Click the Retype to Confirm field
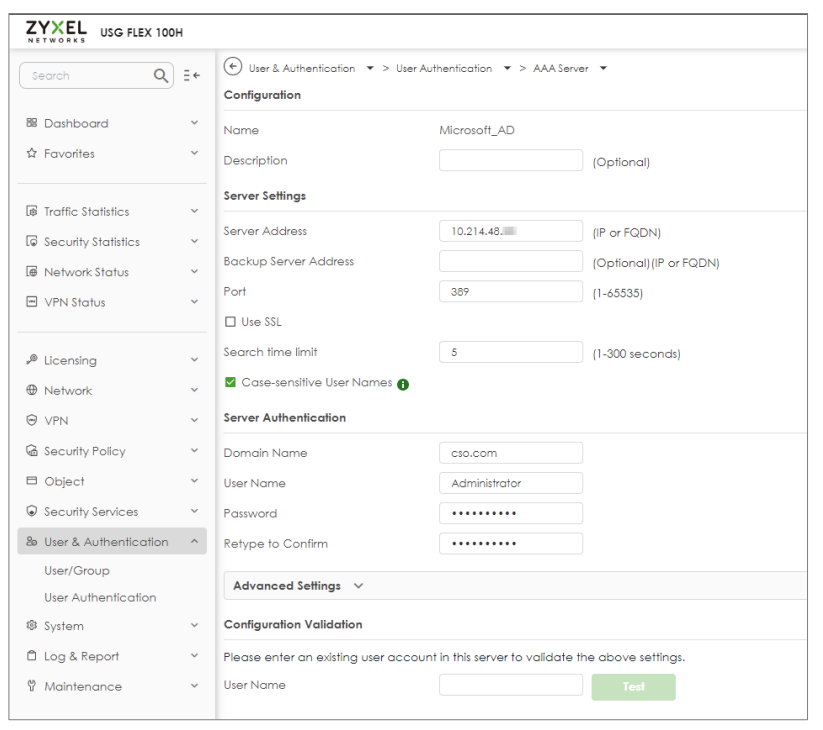 [x=511, y=544]
